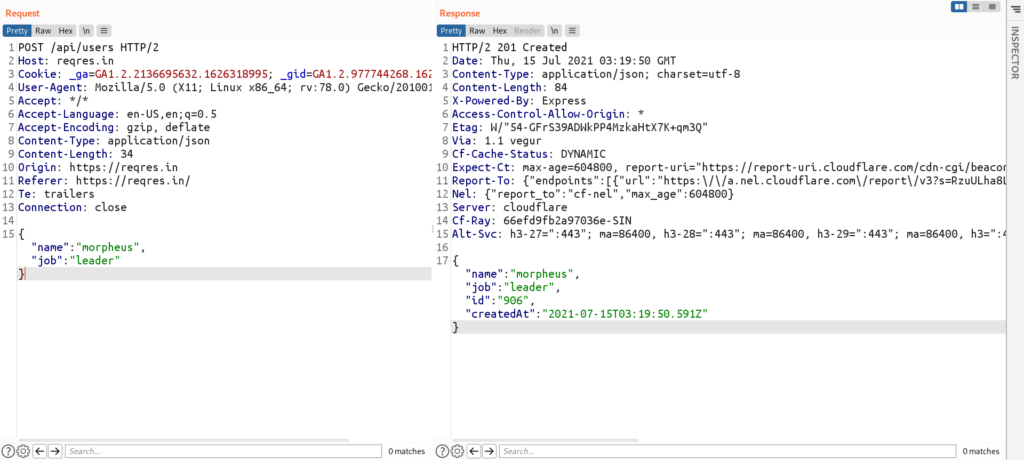Toggle non-printable characters (\n) in Response
Viewport: 1024px width, 460px height.
click(x=554, y=31)
